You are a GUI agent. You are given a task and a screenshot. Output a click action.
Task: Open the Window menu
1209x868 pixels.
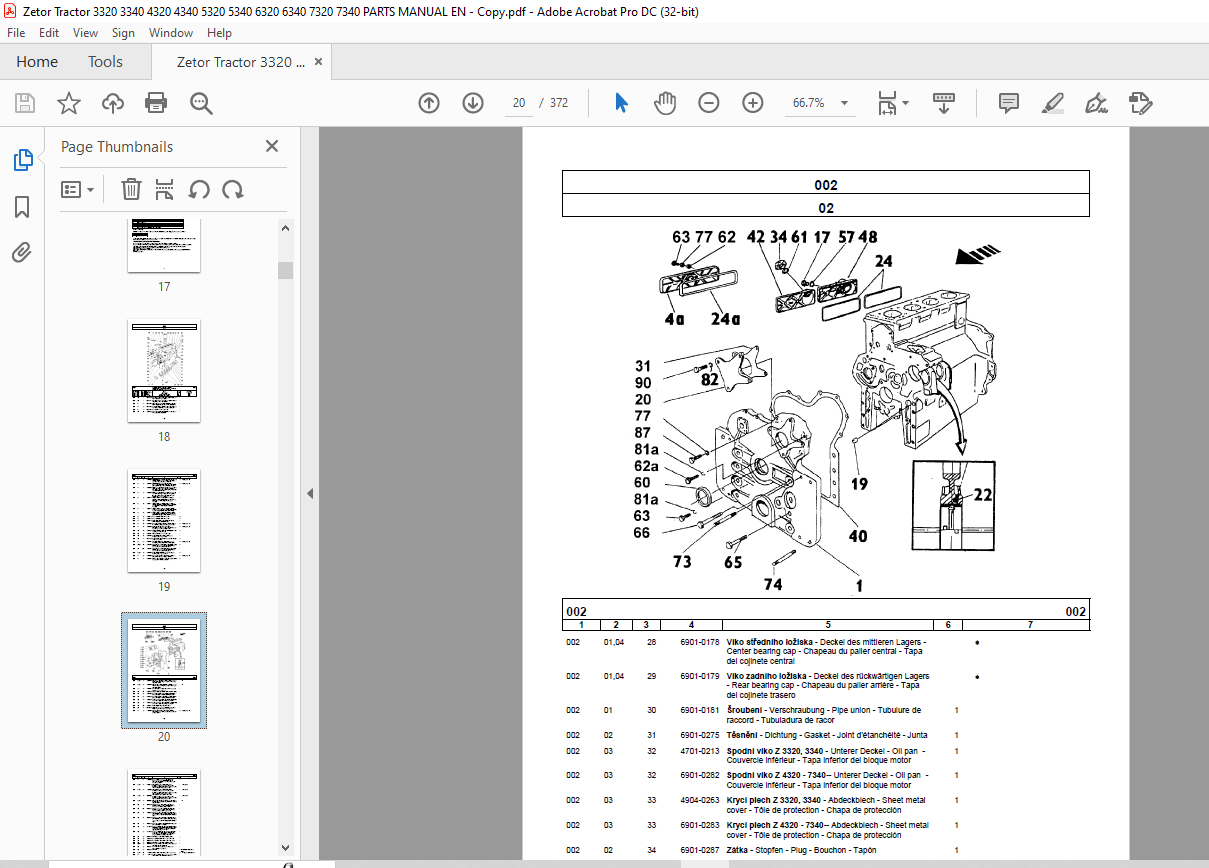[171, 33]
